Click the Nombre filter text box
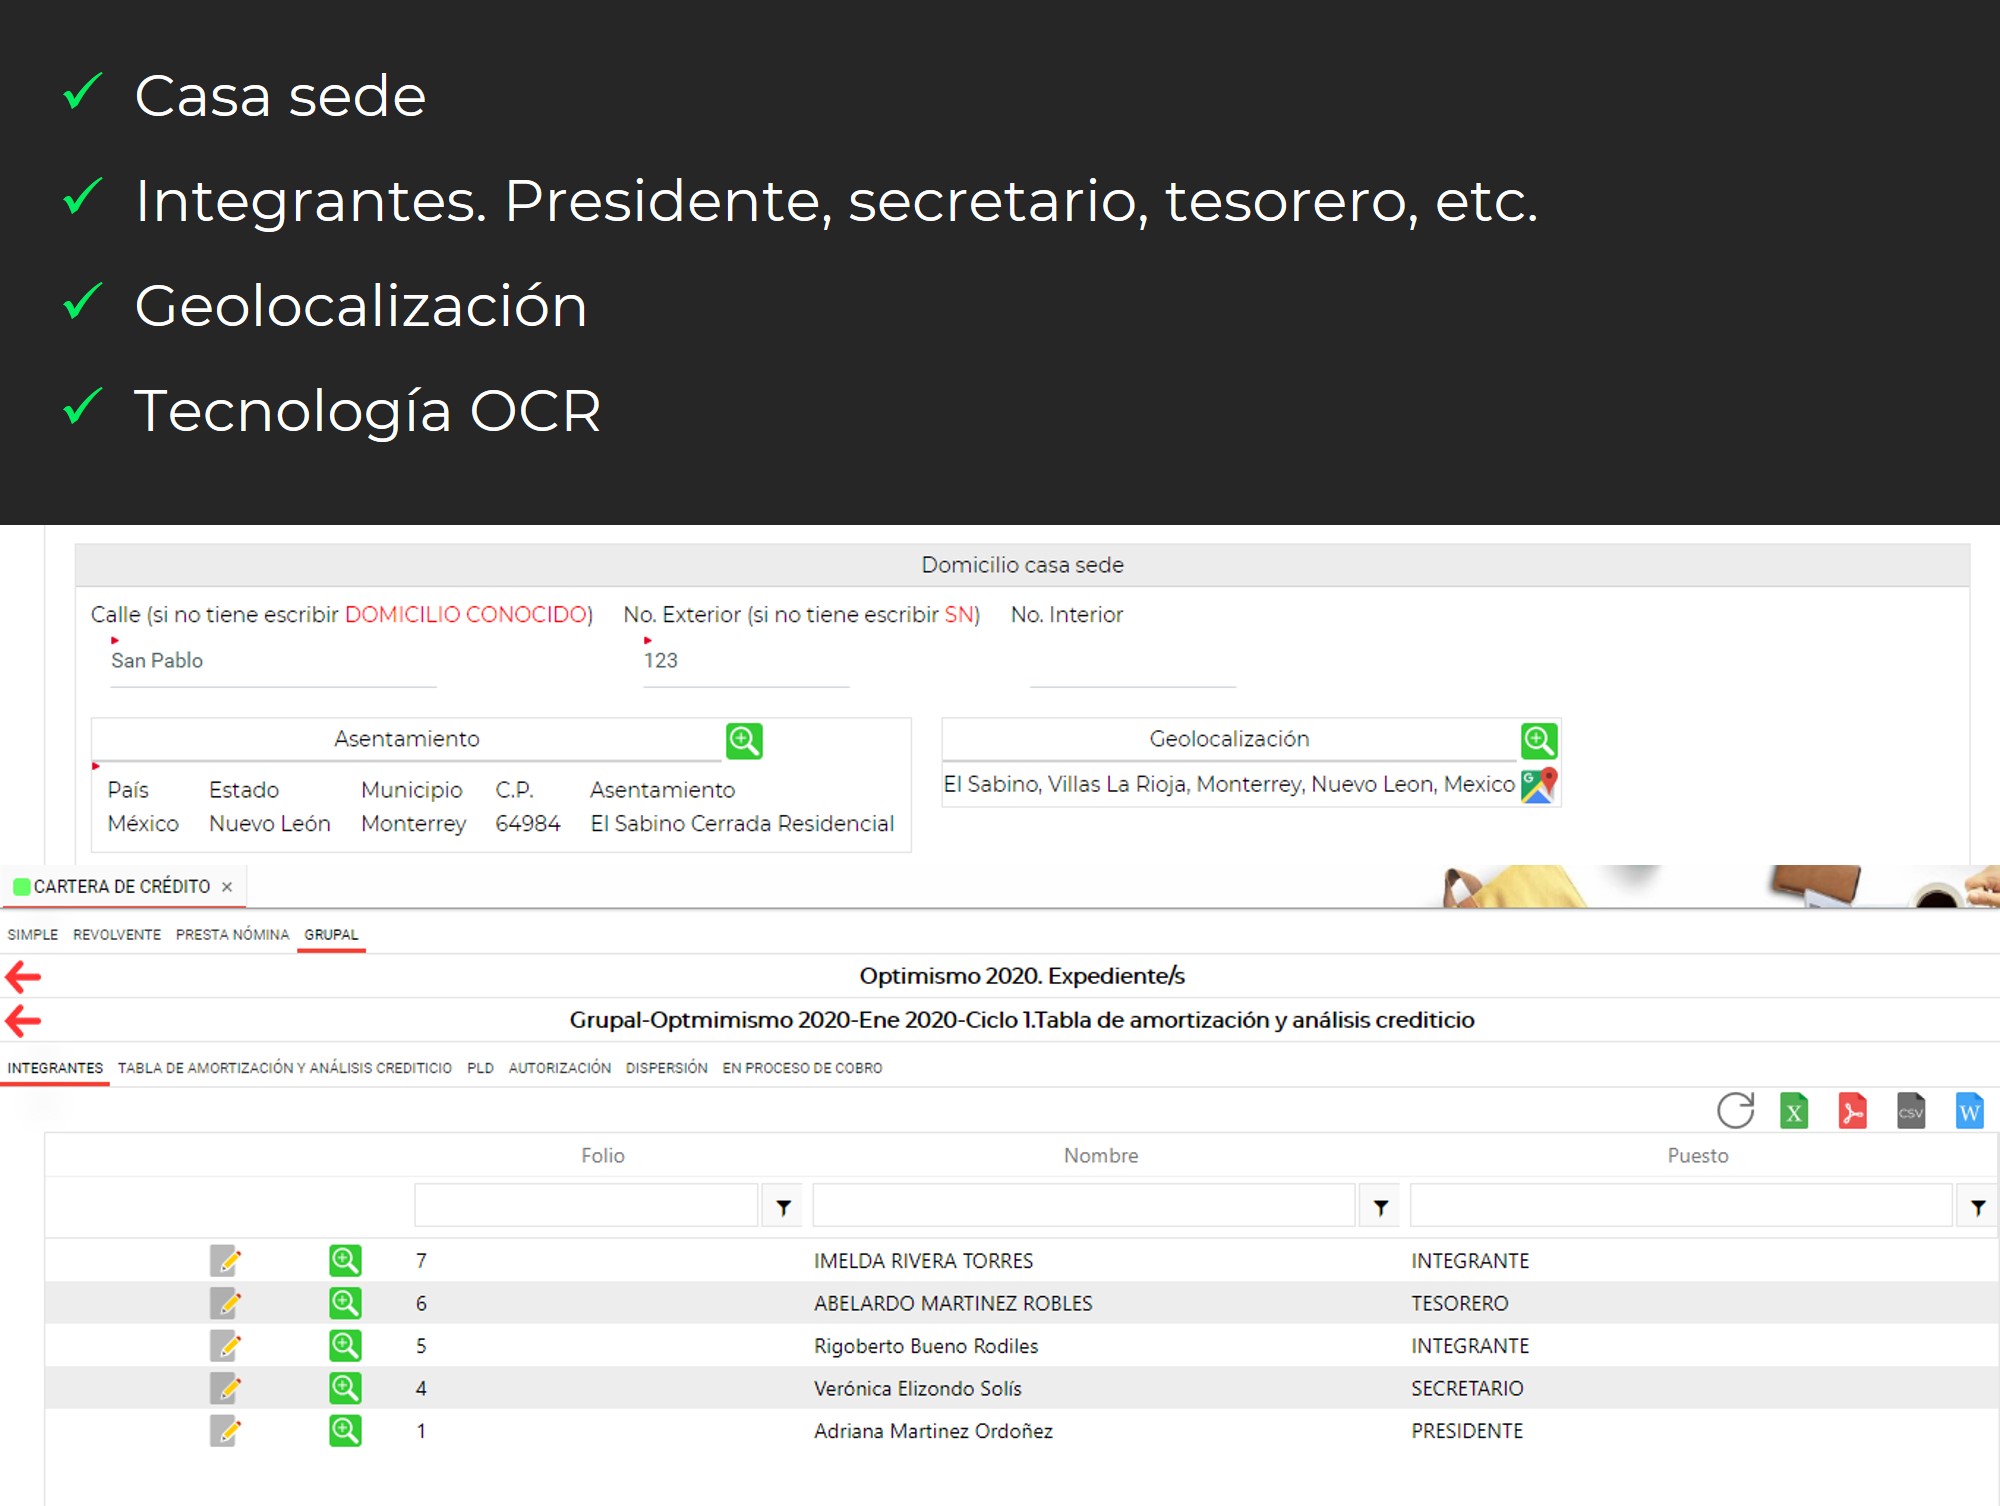Screen dimensions: 2000x1506 tap(1082, 1206)
